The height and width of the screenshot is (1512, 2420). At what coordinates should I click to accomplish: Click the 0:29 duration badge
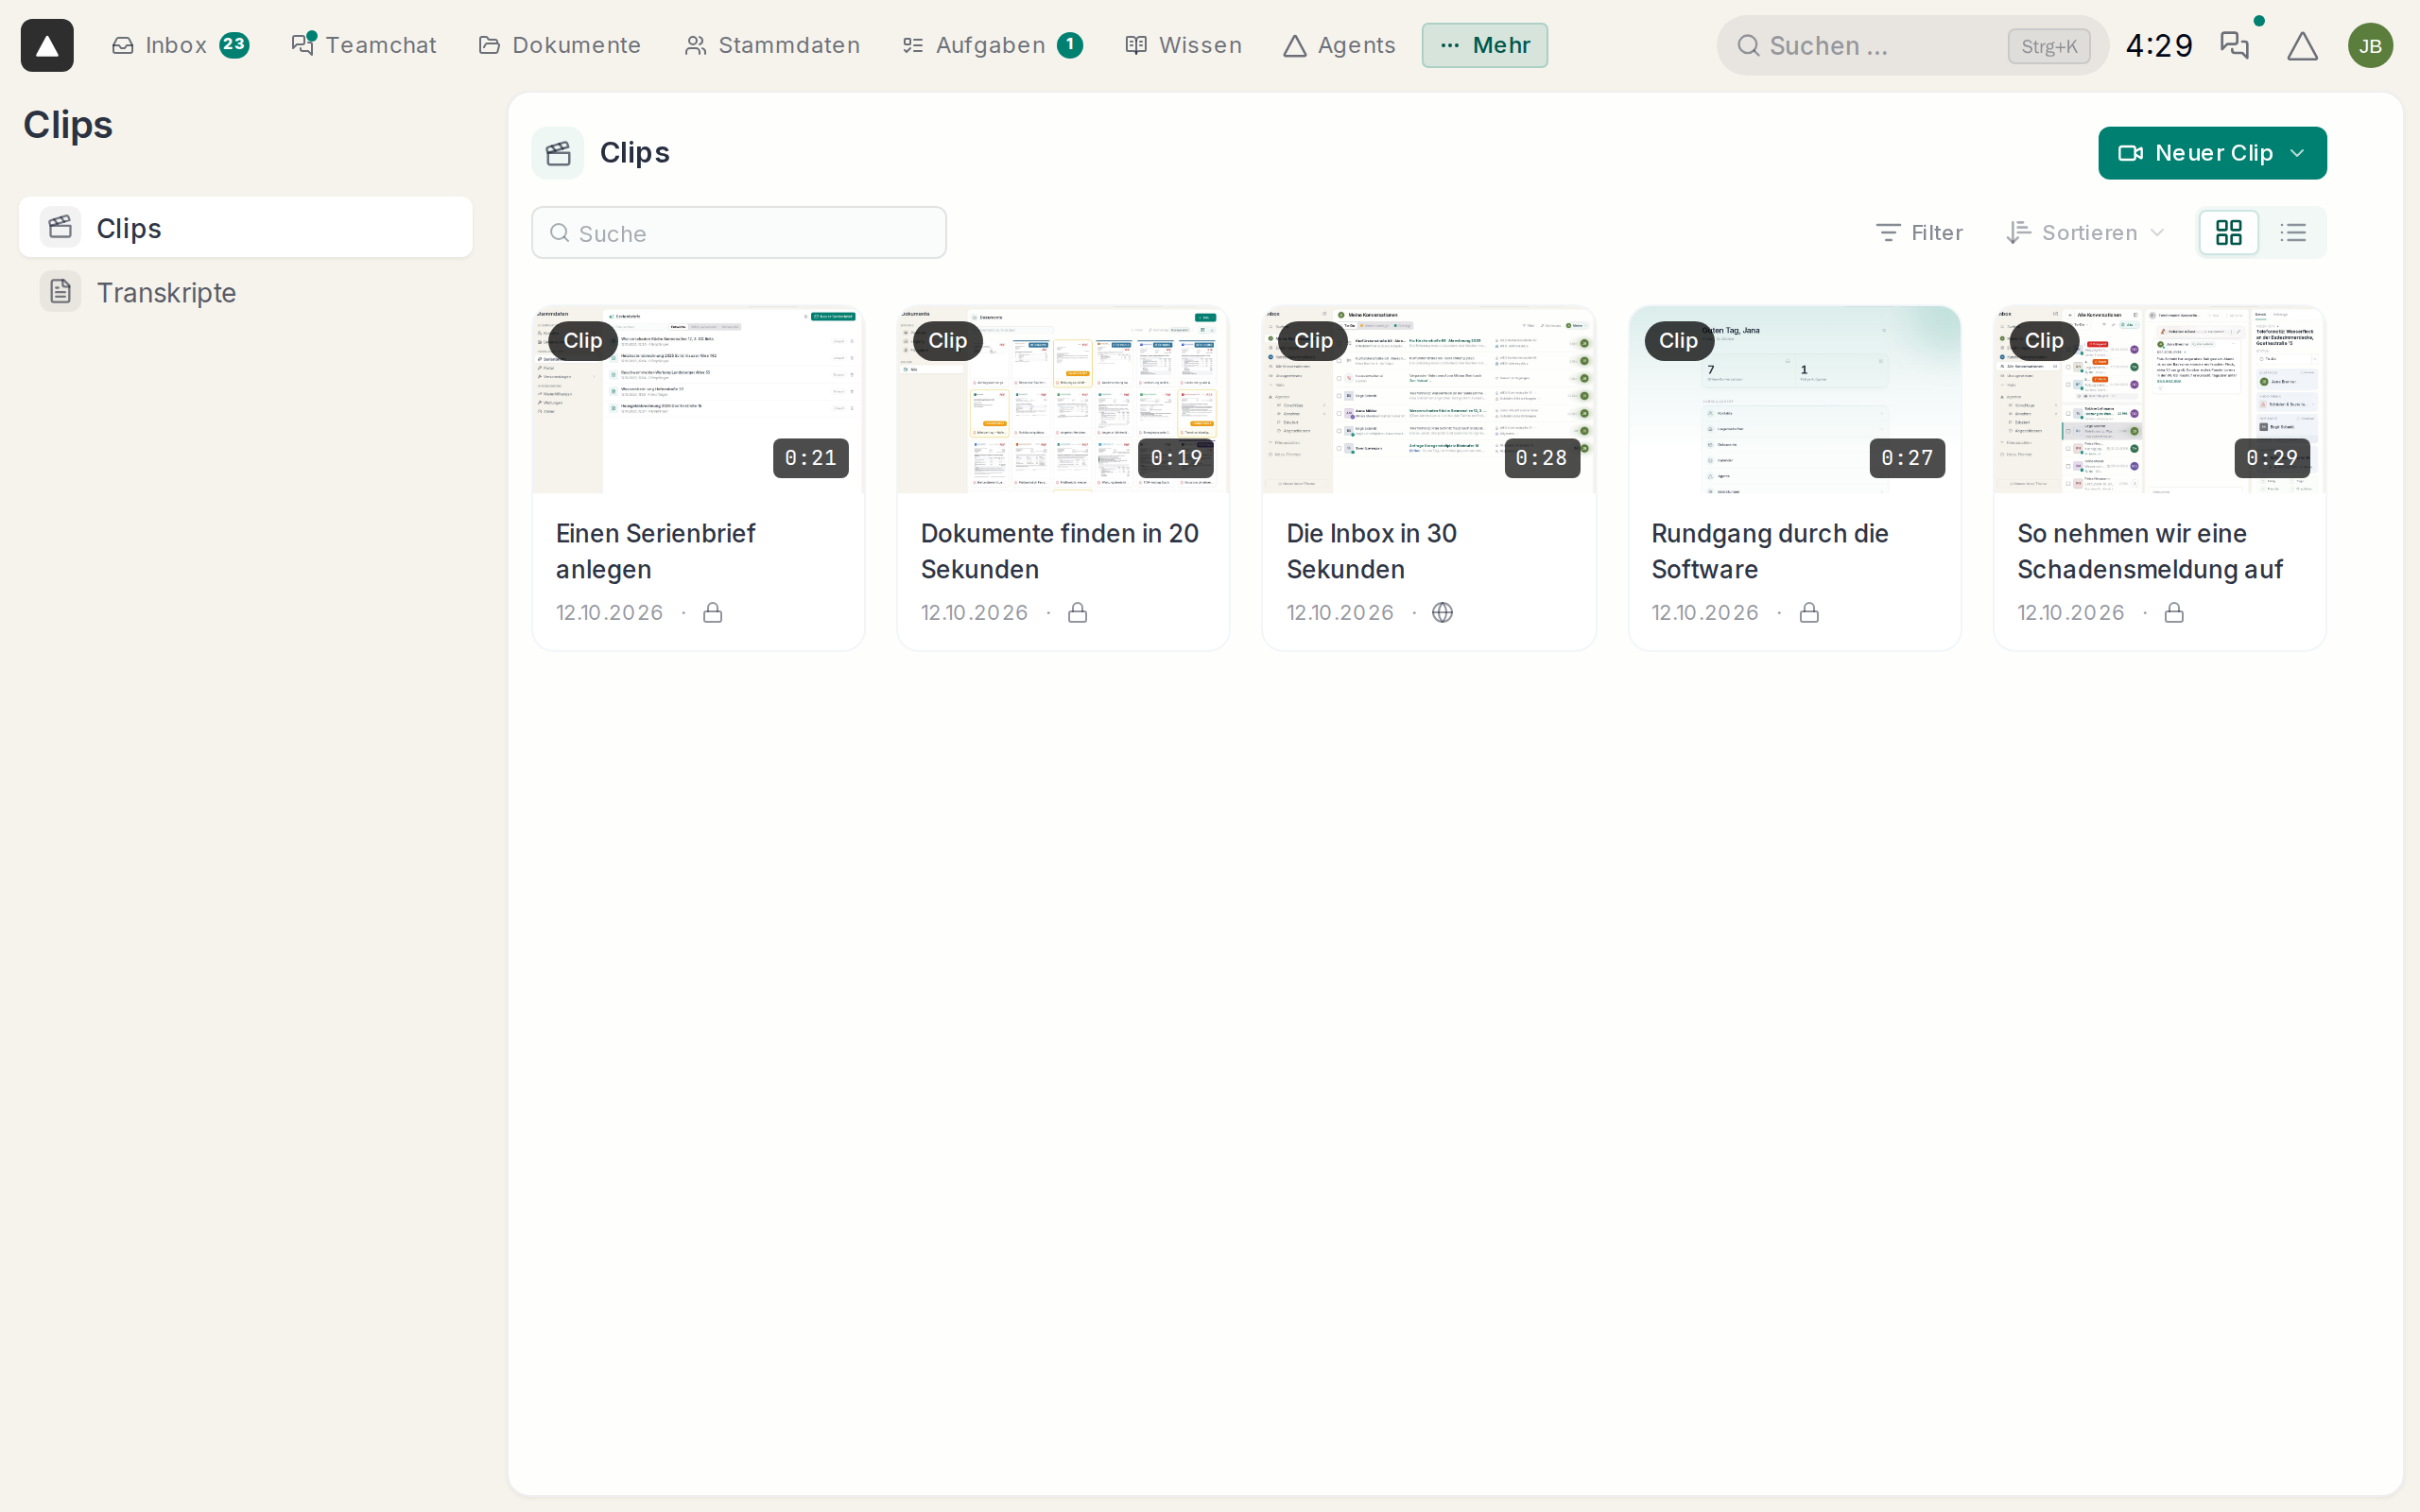click(2272, 458)
